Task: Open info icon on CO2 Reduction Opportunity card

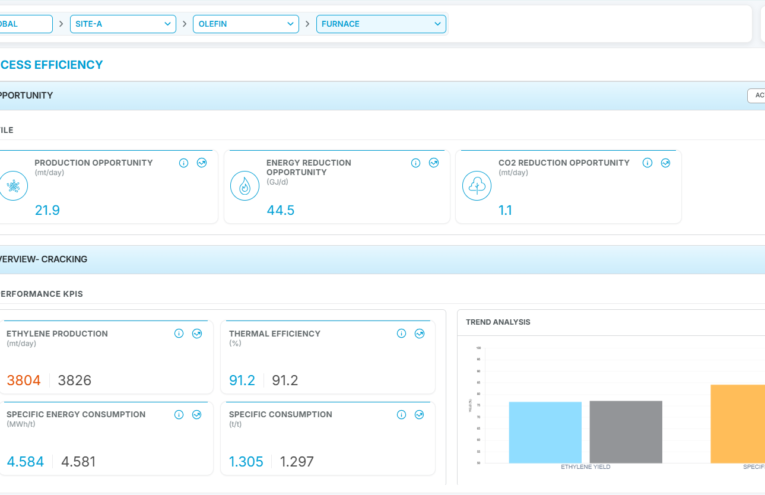Action: [x=647, y=163]
